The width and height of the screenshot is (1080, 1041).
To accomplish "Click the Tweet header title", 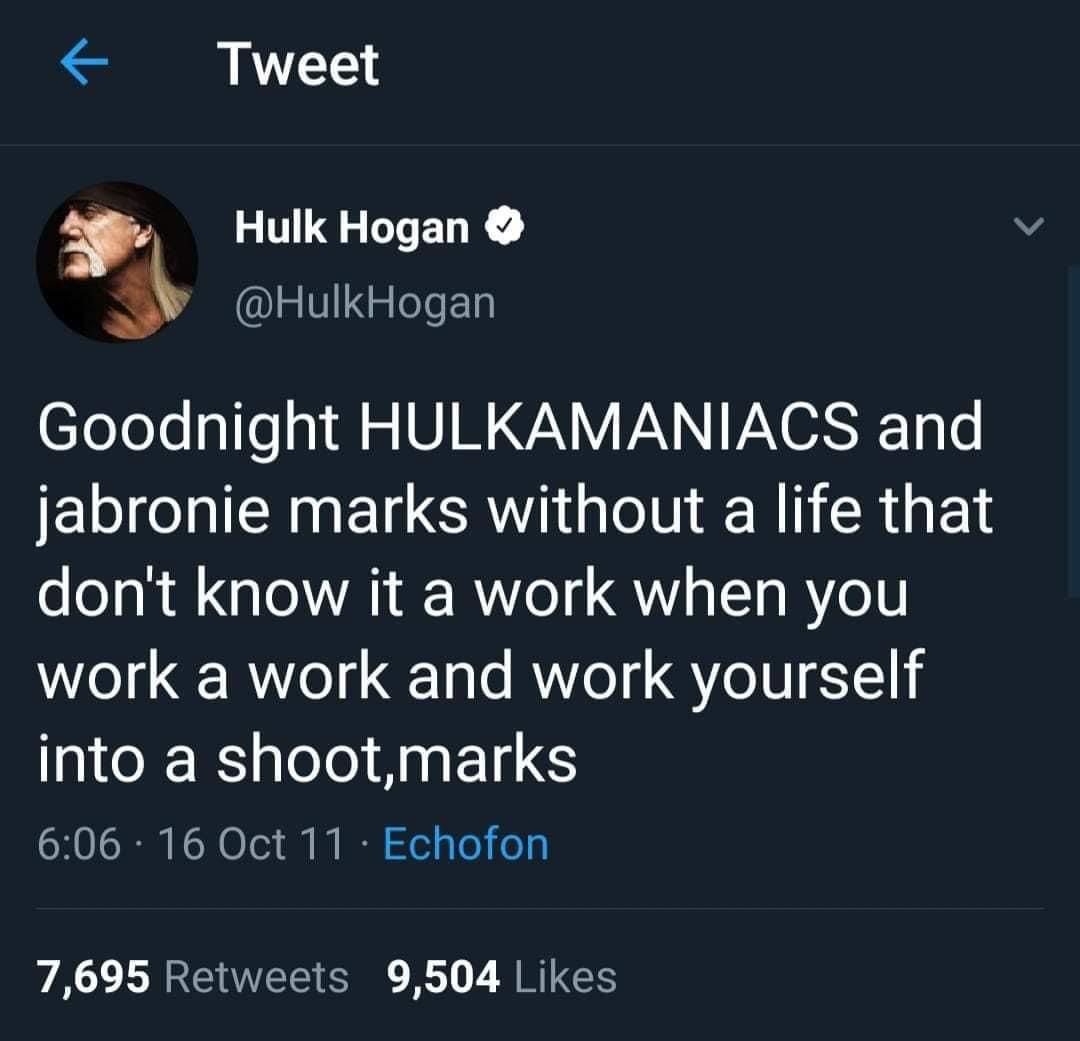I will (x=298, y=64).
